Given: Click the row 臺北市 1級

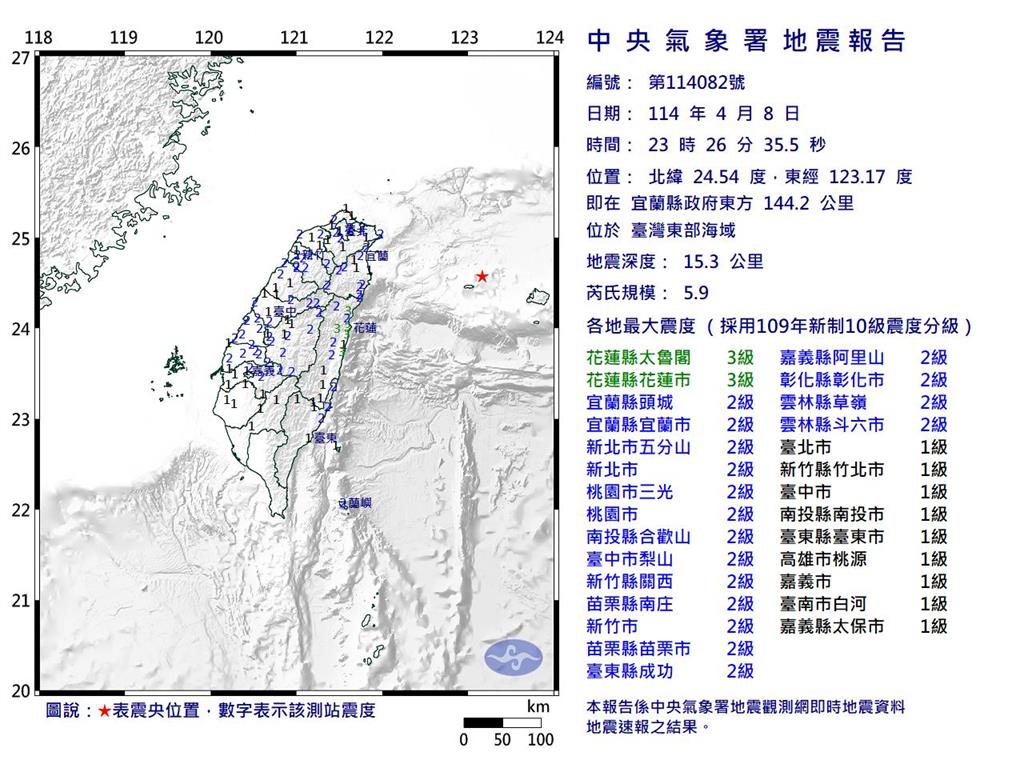Looking at the screenshot, I should click(863, 447).
